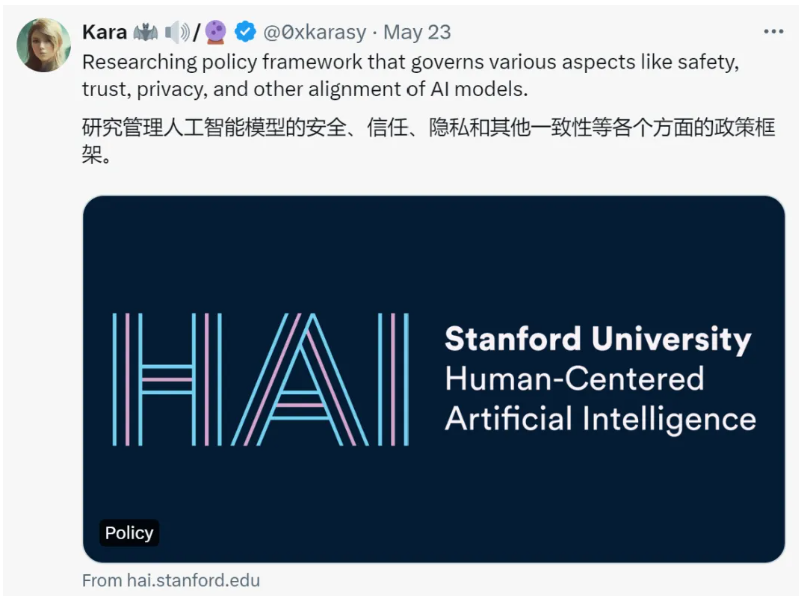The height and width of the screenshot is (596, 799).
Task: Click the @0xkarasy handle
Action: coord(314,32)
